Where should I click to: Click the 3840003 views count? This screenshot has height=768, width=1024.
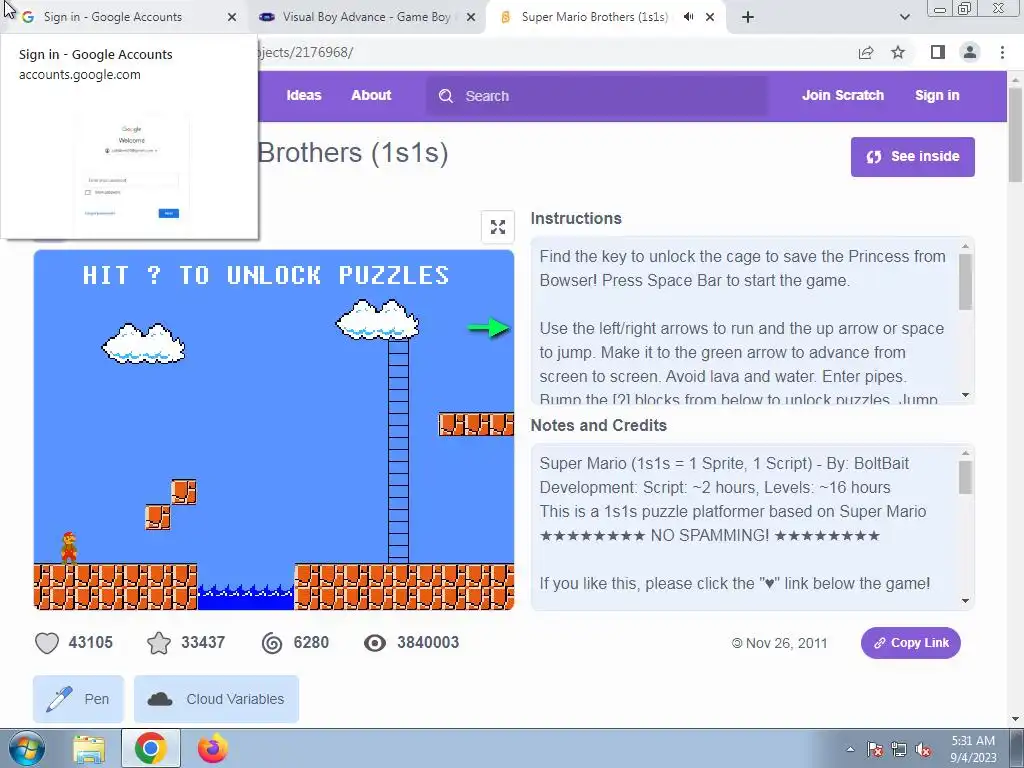click(428, 643)
